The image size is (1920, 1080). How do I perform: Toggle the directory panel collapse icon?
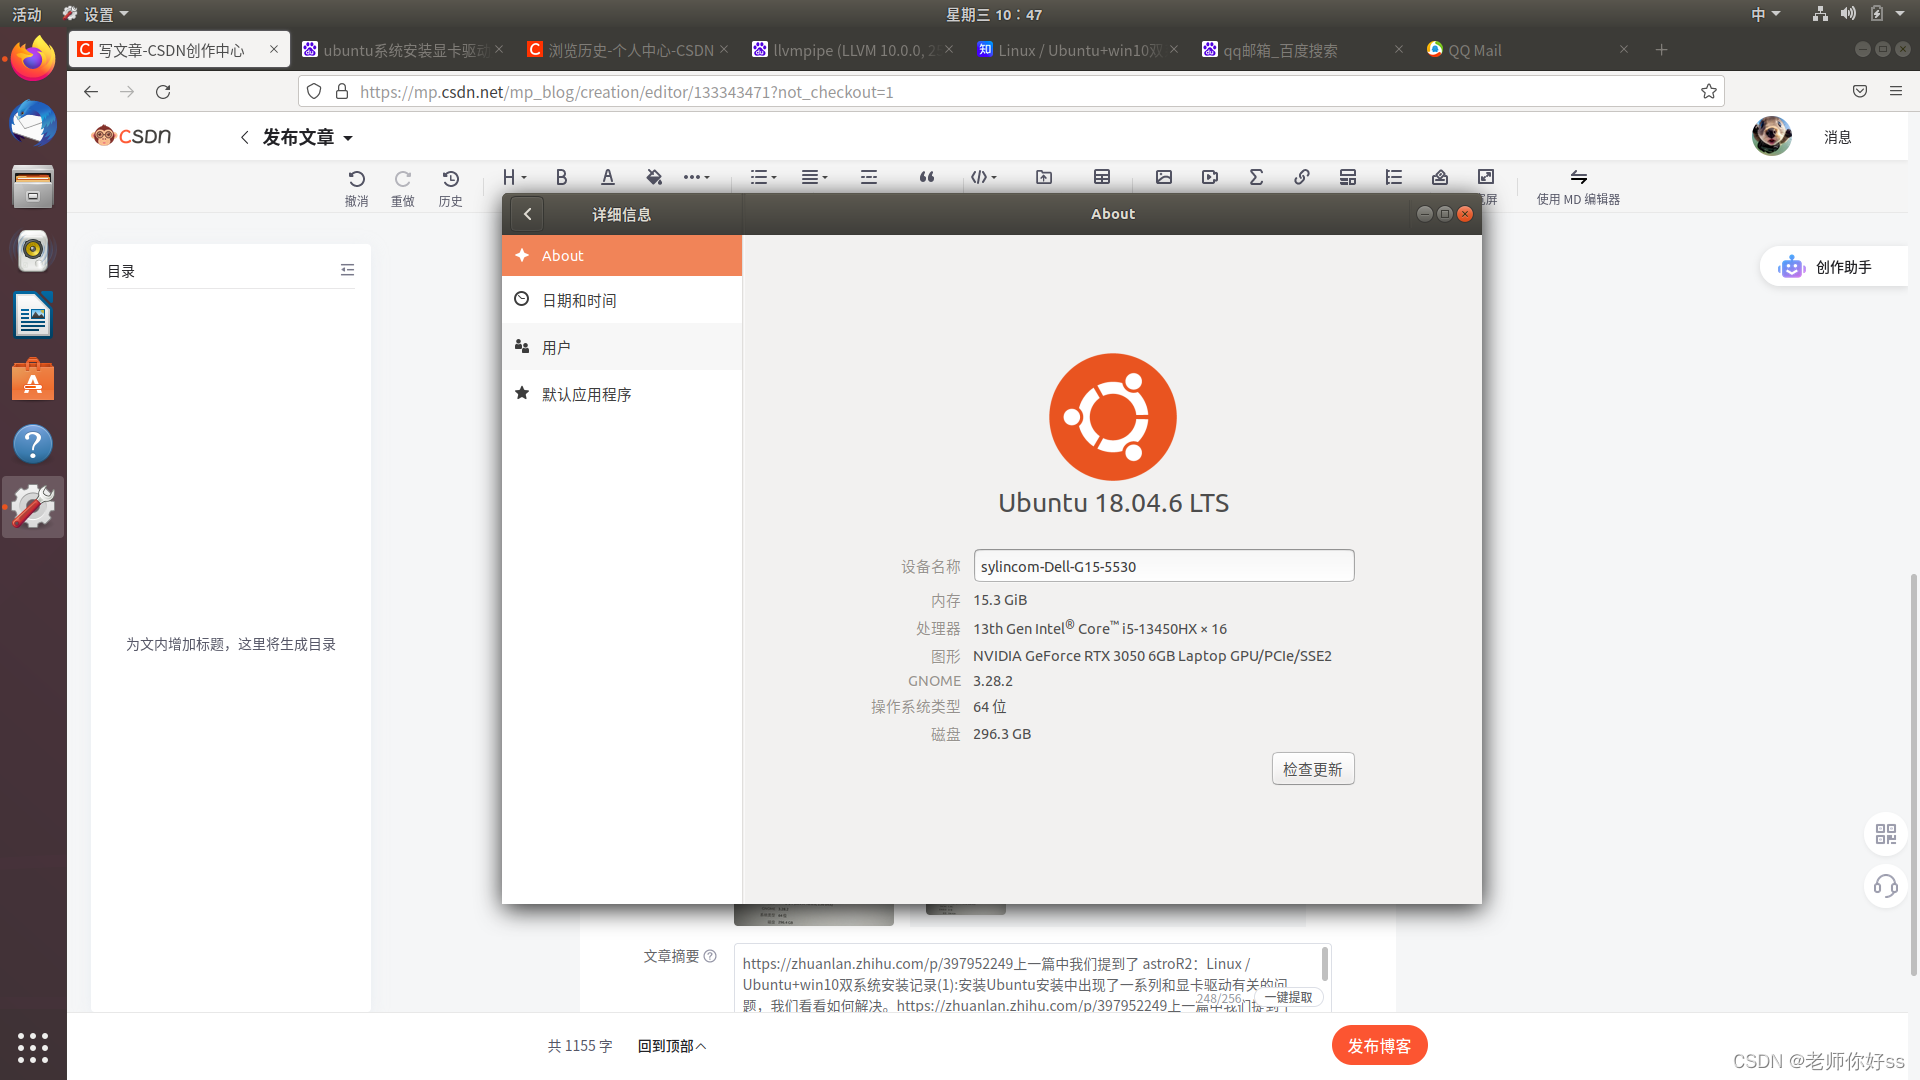click(347, 270)
